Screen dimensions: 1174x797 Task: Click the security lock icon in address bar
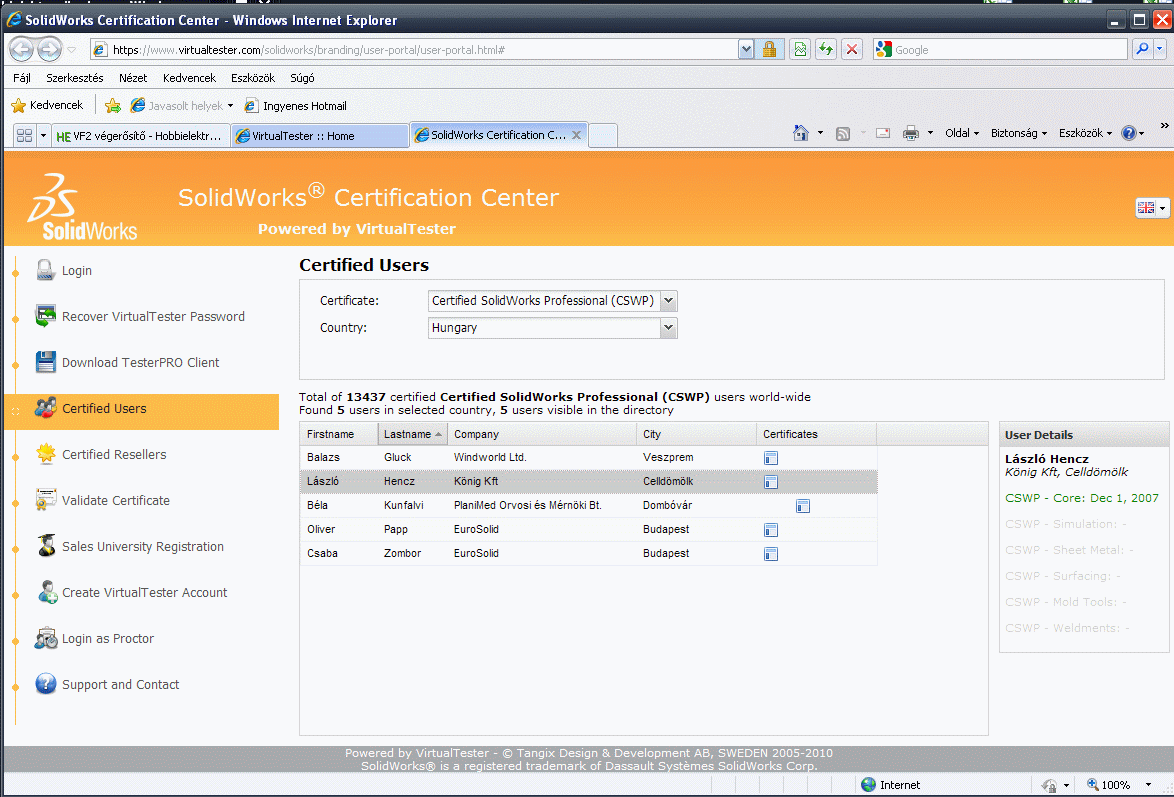(769, 49)
